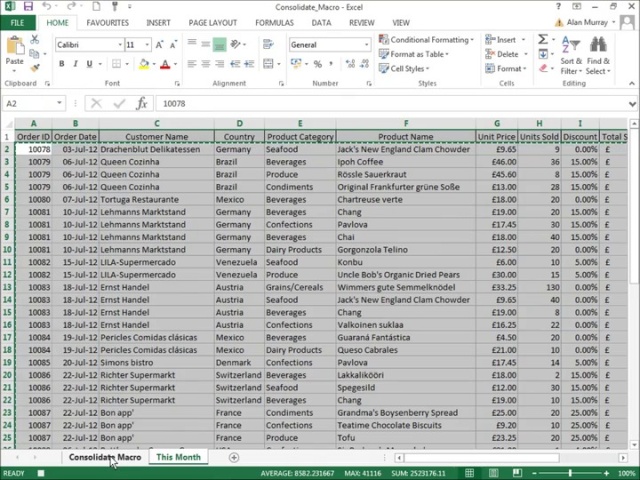This screenshot has height=480, width=640.
Task: Apply Comma Style format
Action: 331,64
